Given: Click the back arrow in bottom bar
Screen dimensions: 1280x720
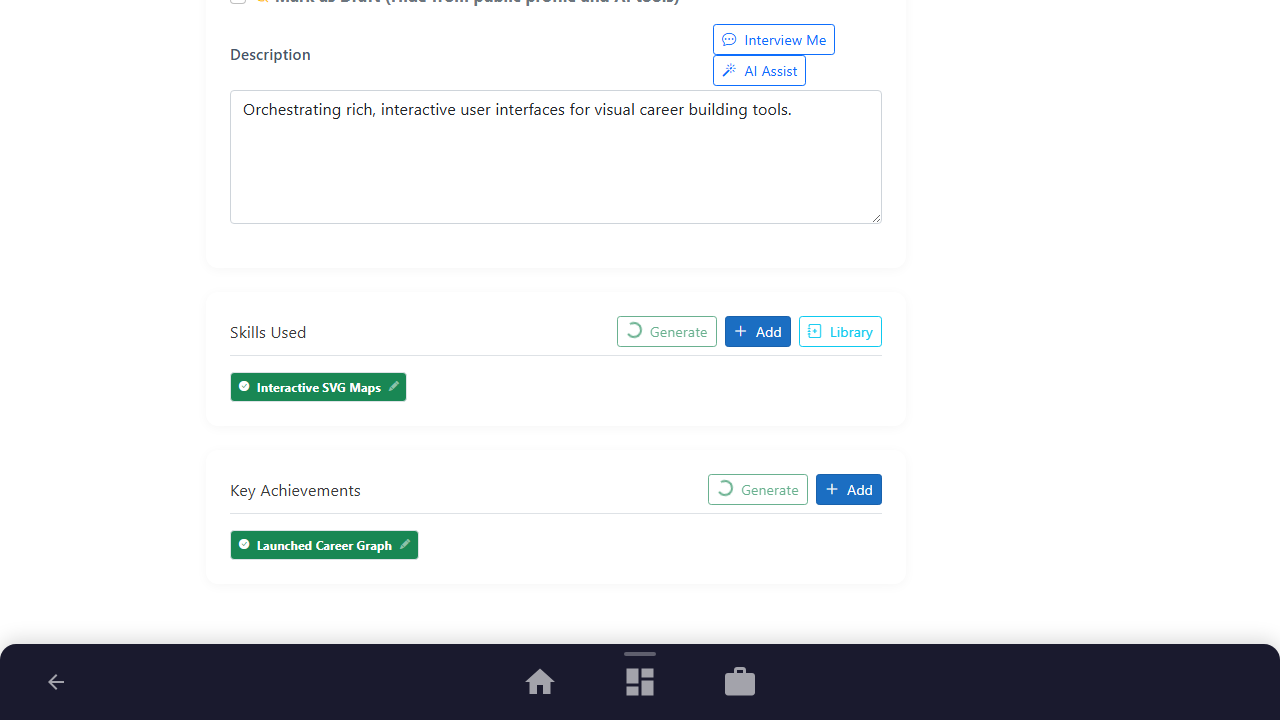Looking at the screenshot, I should click(56, 682).
